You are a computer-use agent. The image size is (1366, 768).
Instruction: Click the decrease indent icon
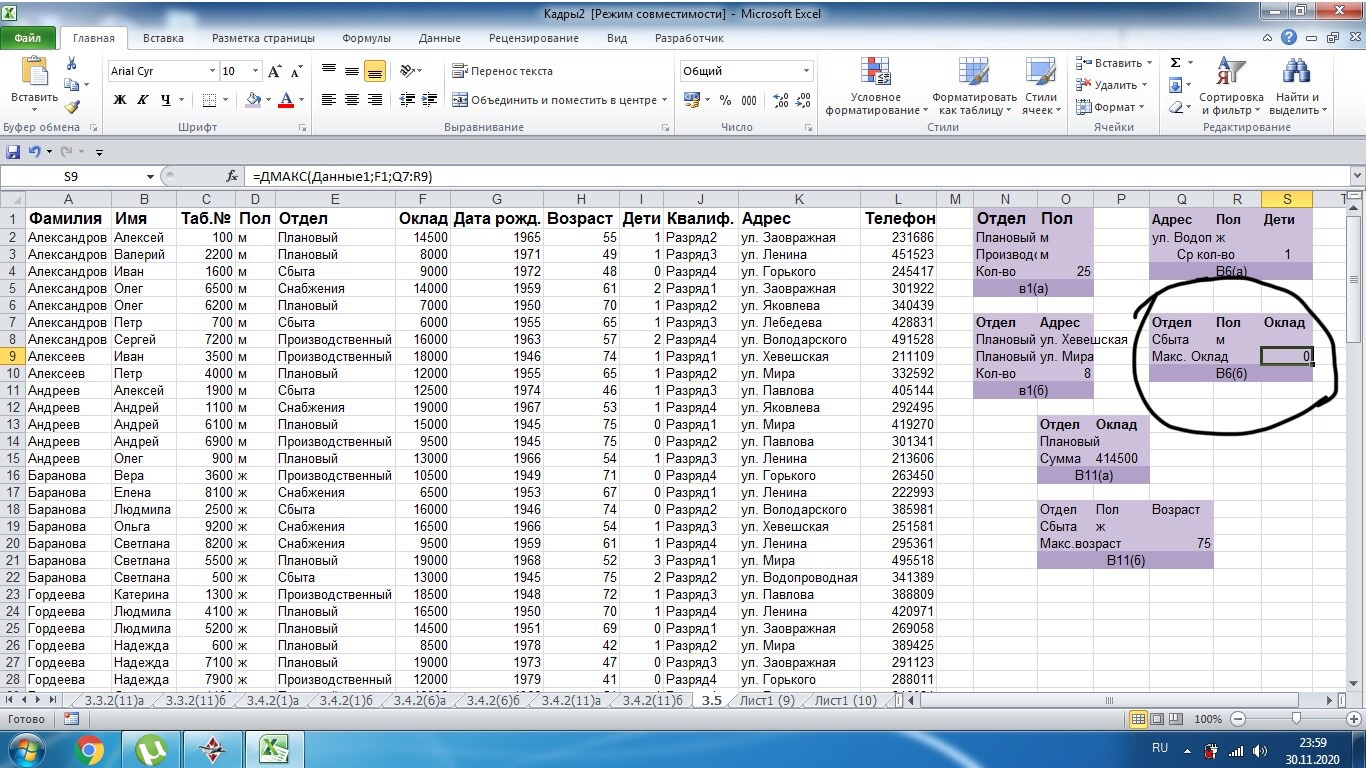(x=406, y=100)
